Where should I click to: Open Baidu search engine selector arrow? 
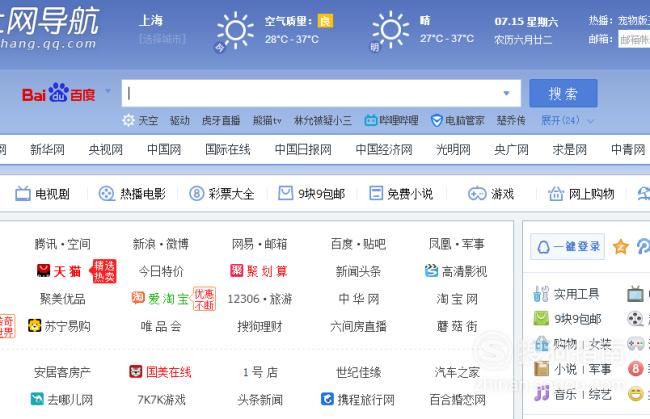pos(108,90)
